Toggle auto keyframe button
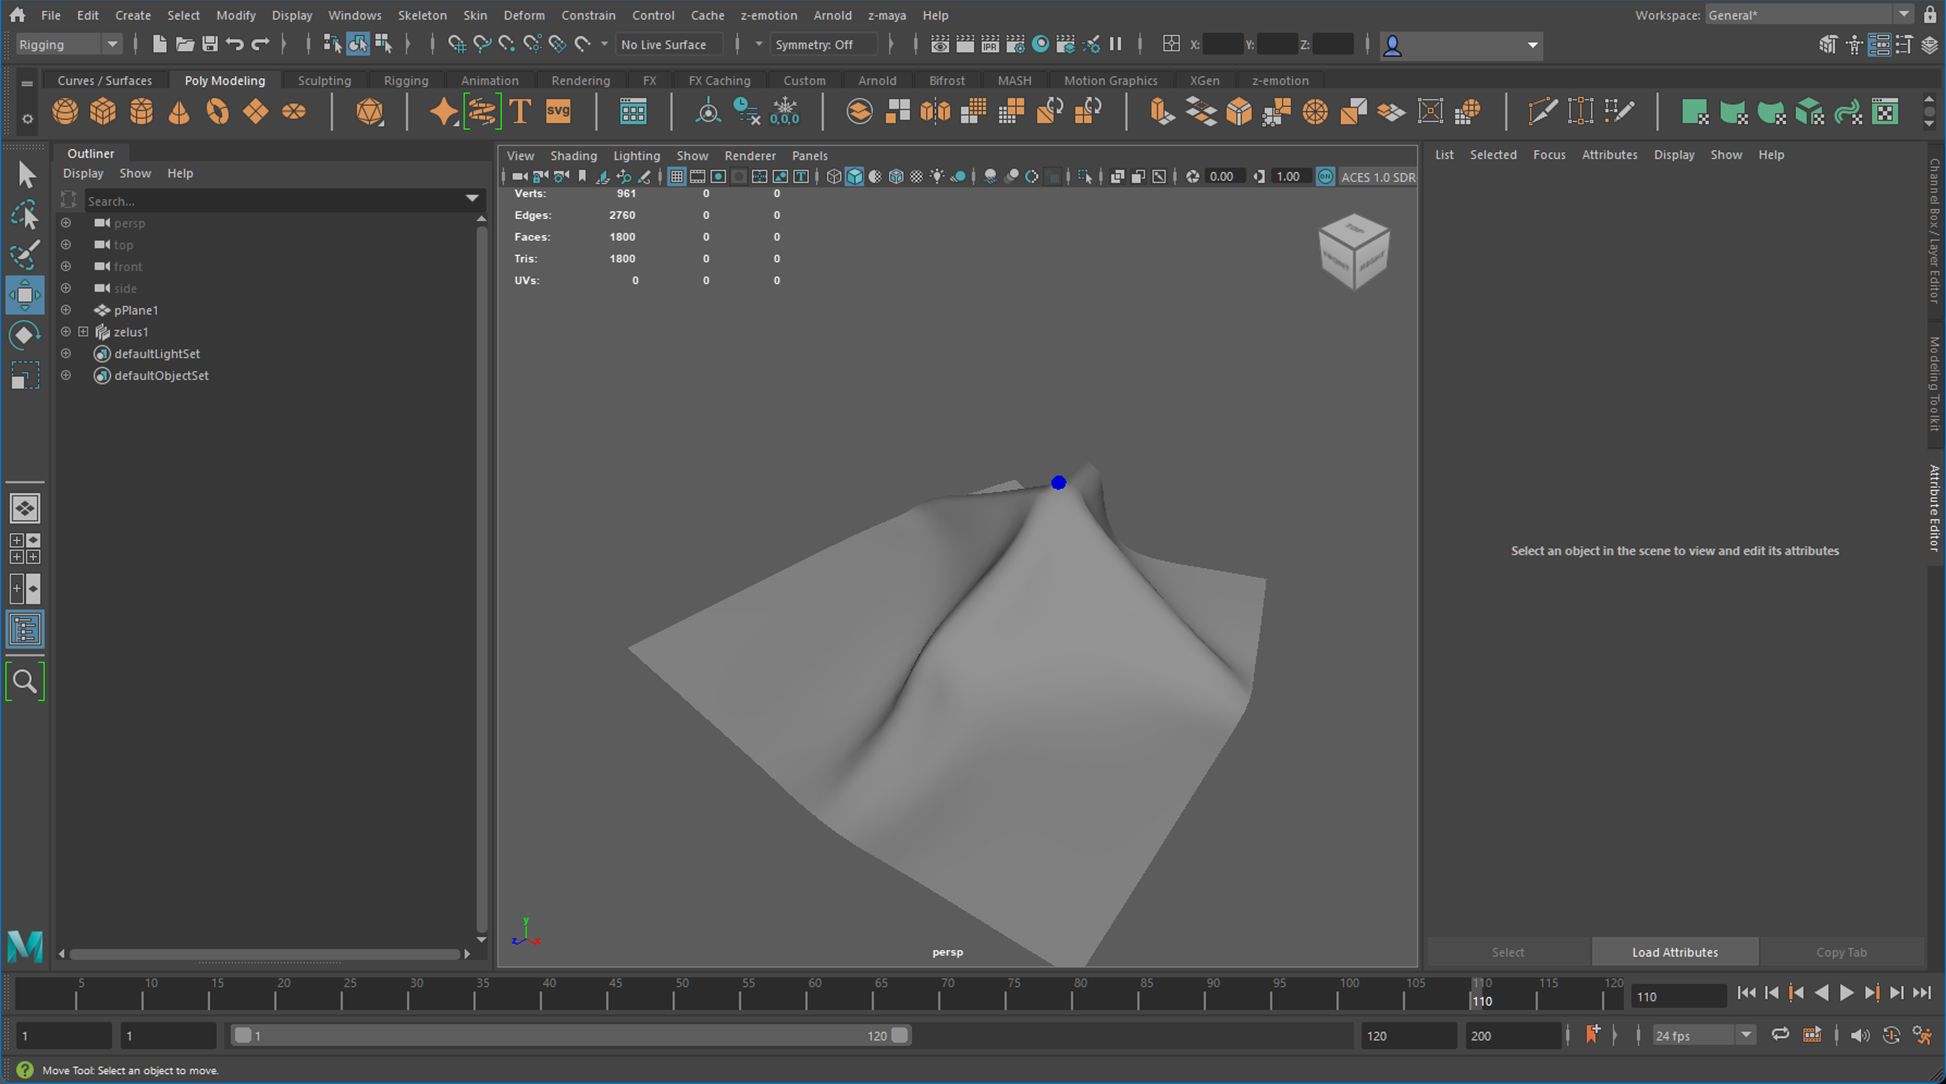 tap(1892, 1035)
